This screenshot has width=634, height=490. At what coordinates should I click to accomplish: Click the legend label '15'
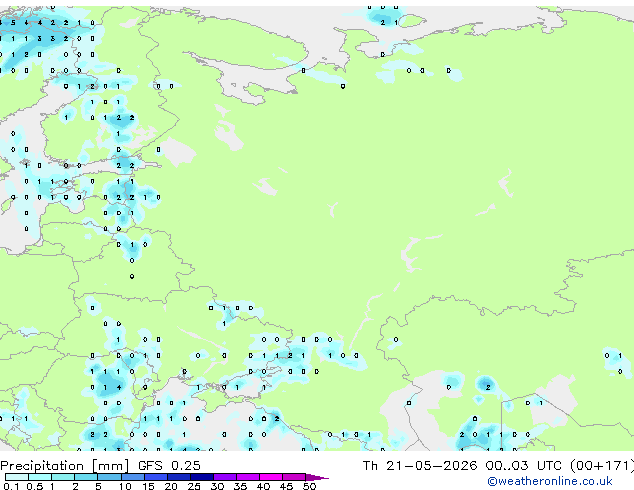tap(148, 486)
